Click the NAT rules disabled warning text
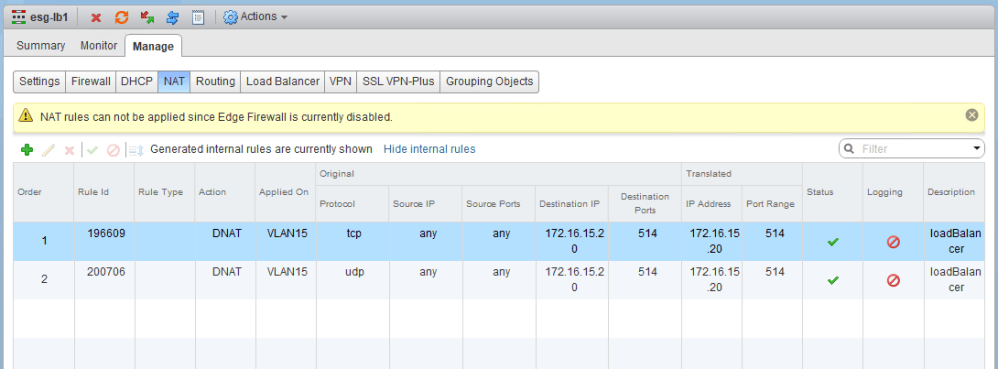The width and height of the screenshot is (998, 369). 216,117
